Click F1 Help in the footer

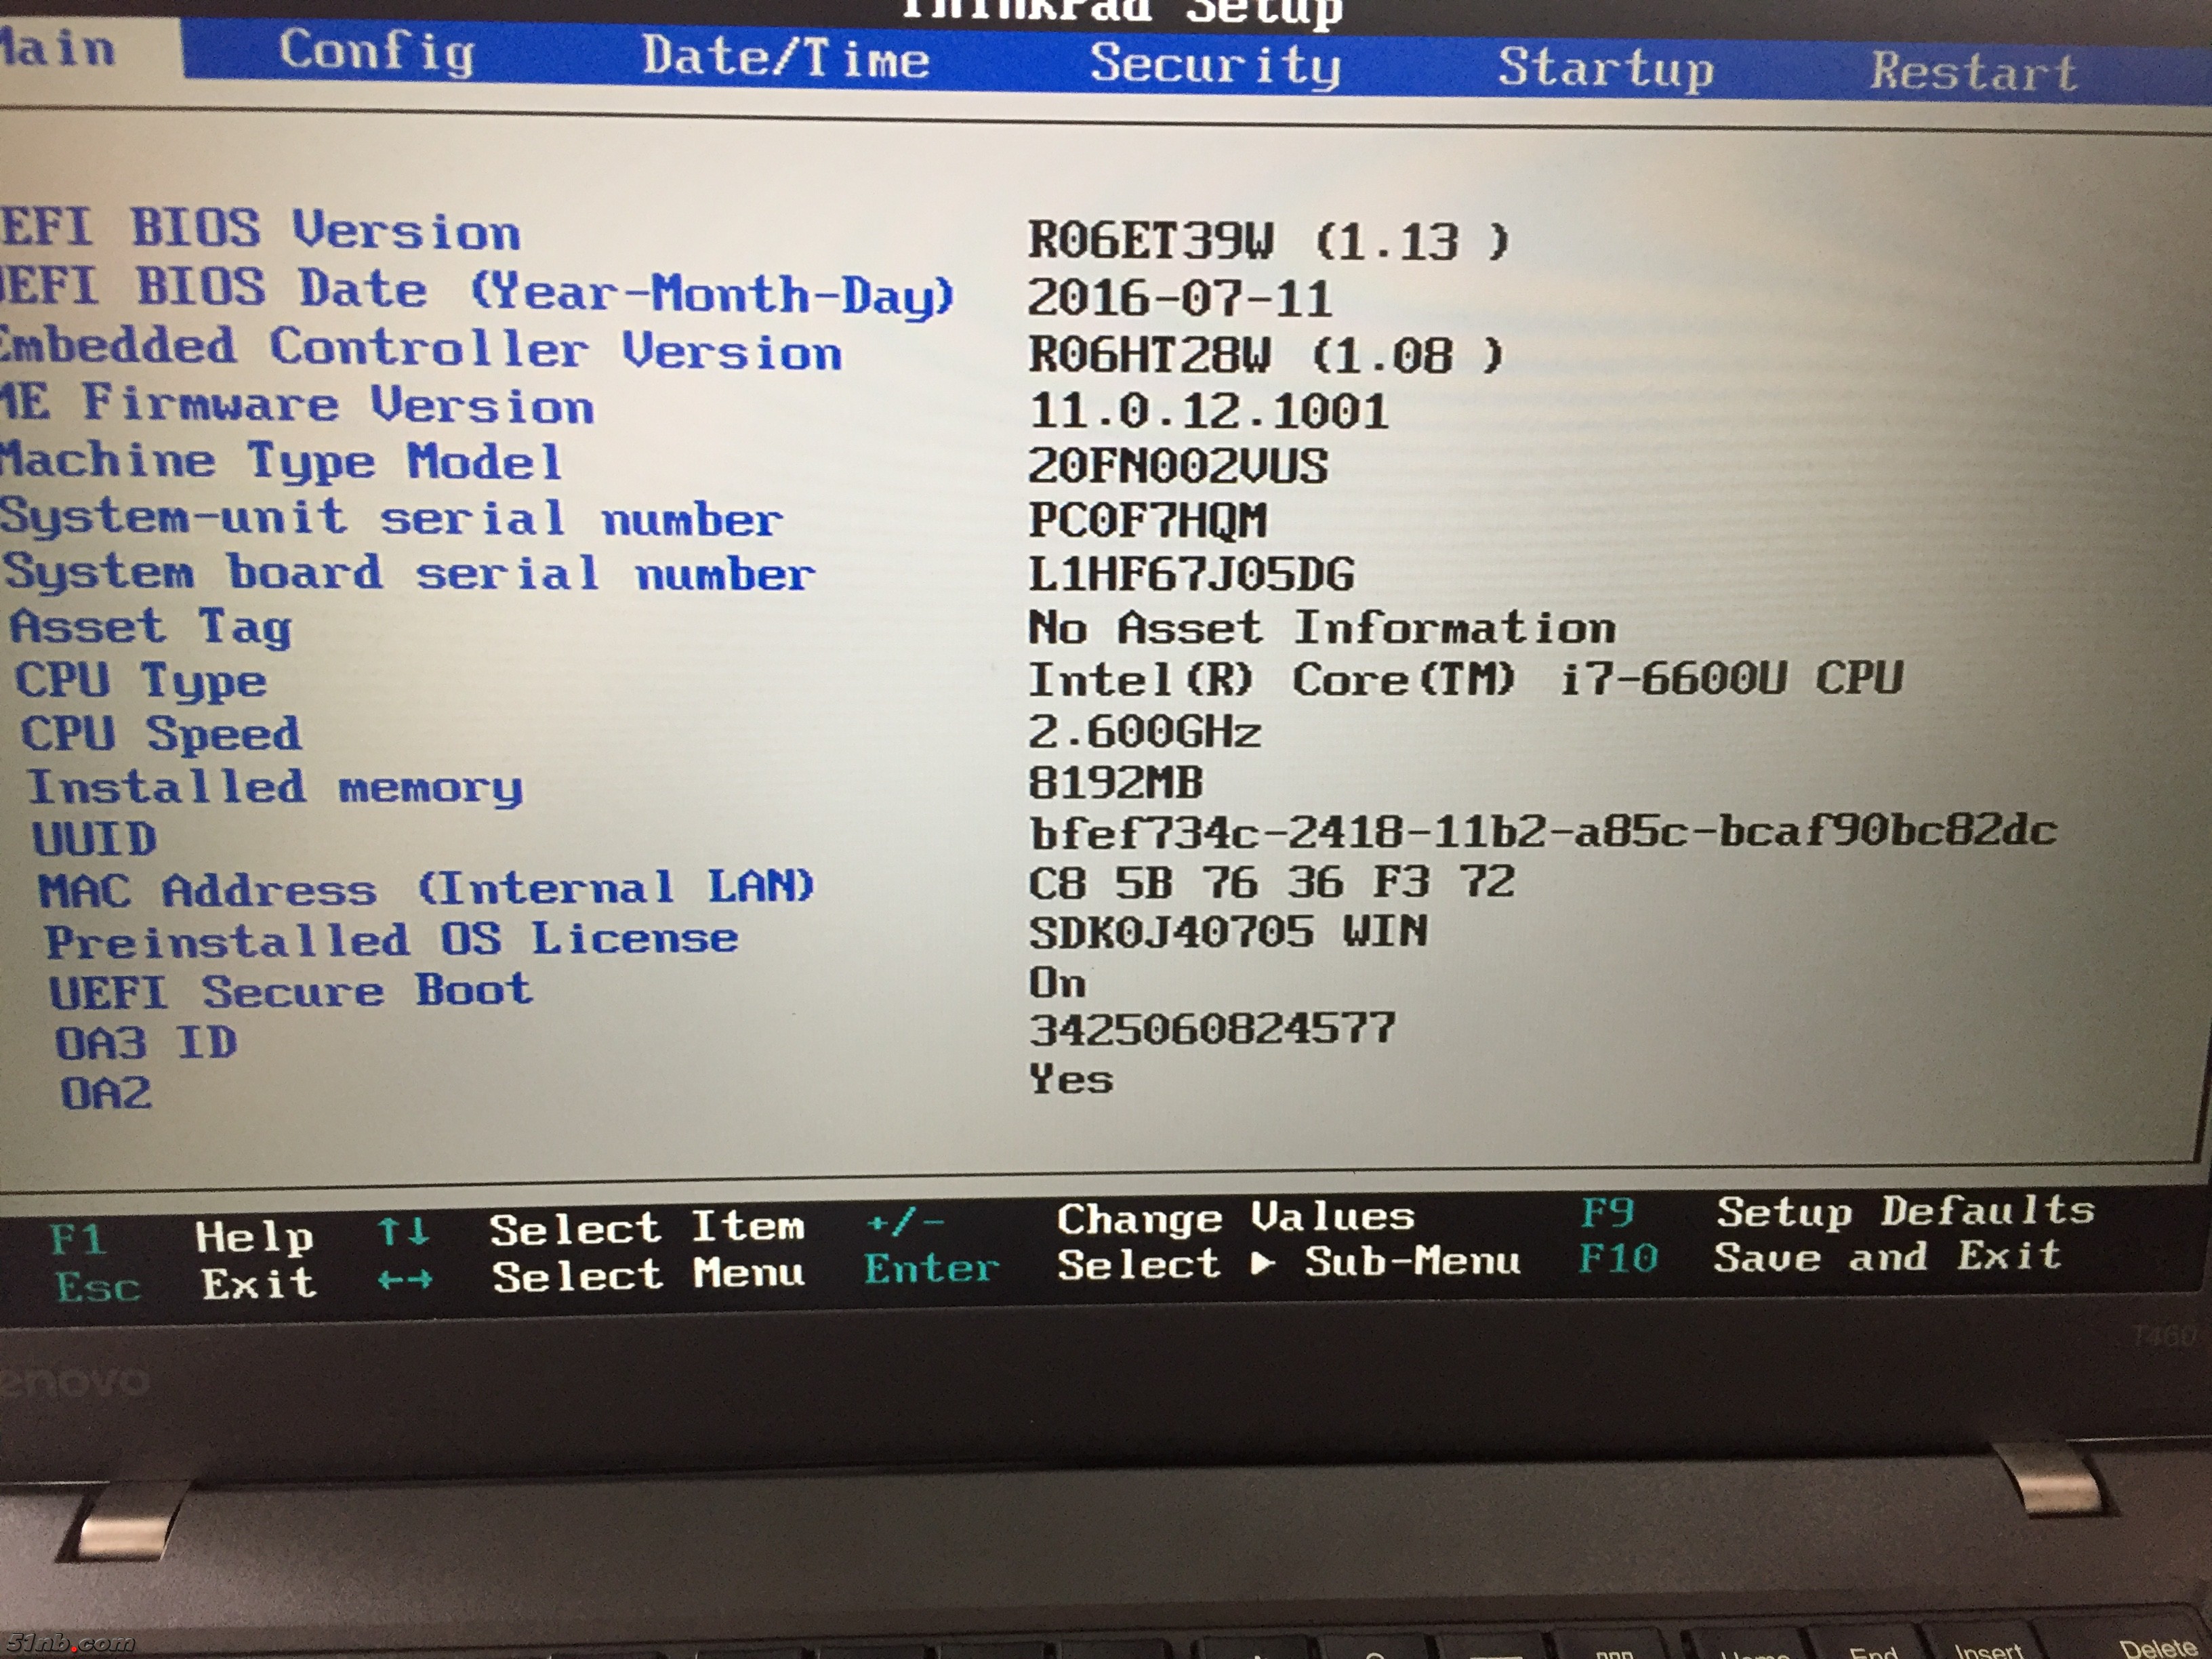pos(78,1240)
